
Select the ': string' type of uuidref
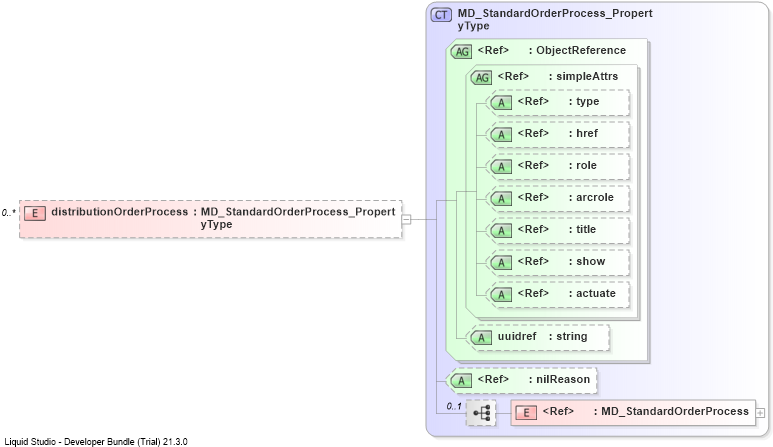click(568, 337)
